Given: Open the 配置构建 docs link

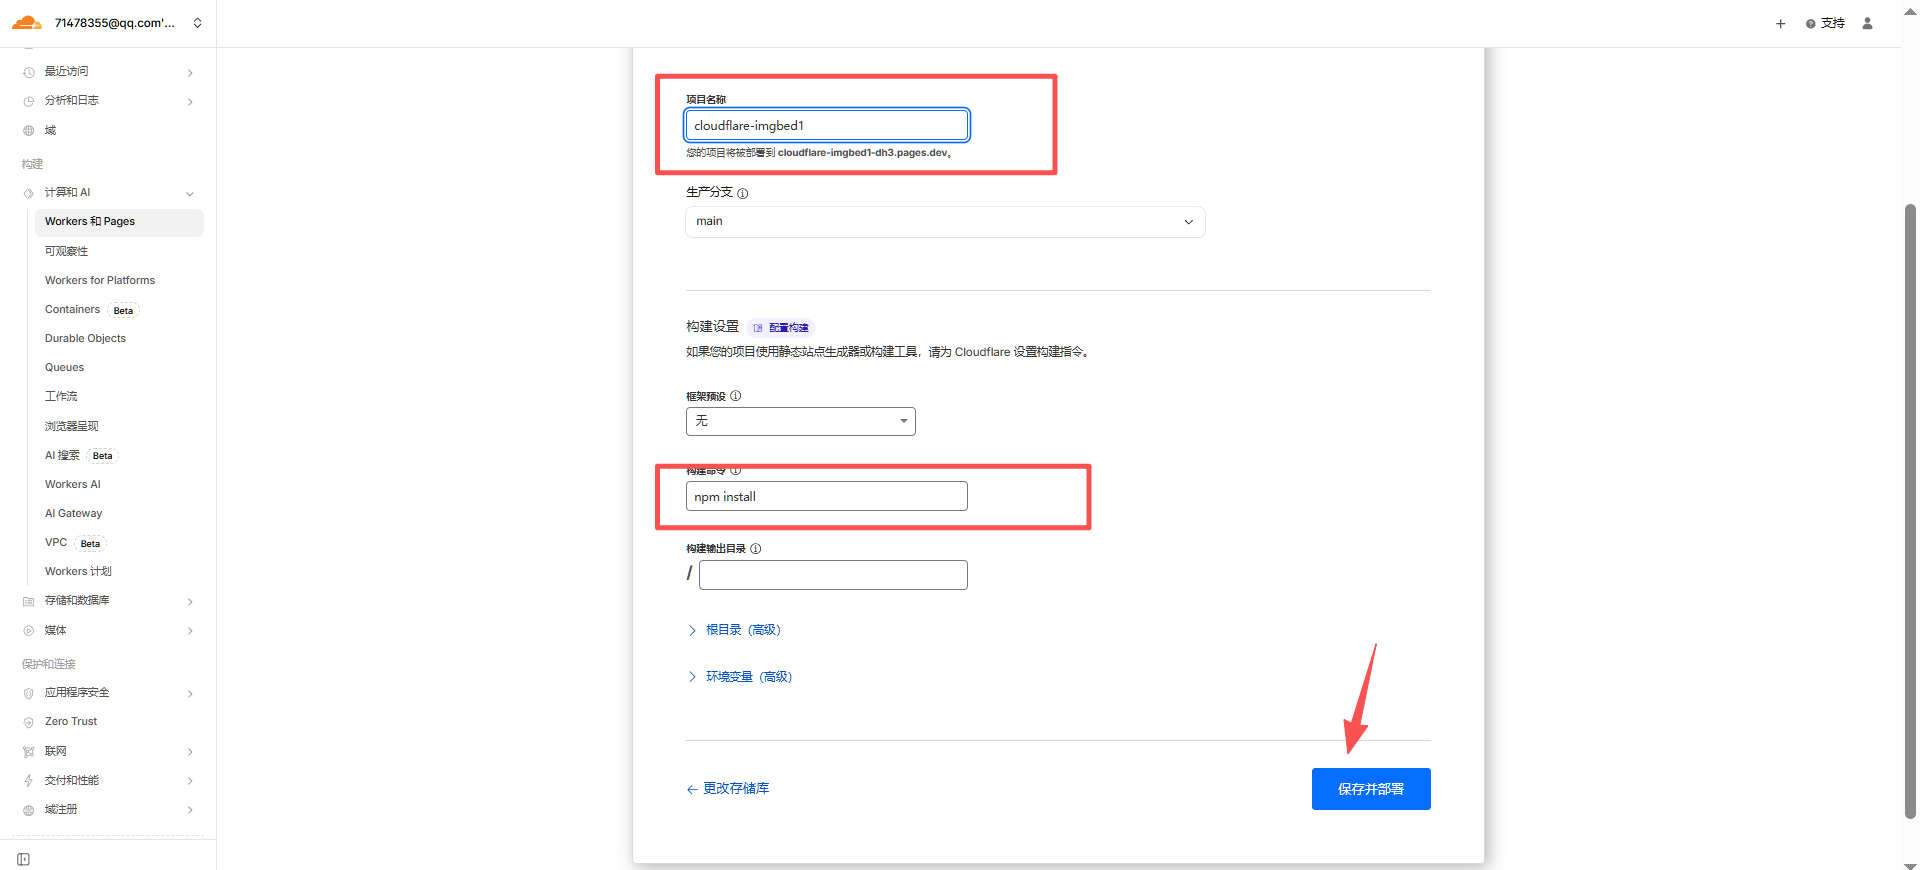Looking at the screenshot, I should (781, 327).
